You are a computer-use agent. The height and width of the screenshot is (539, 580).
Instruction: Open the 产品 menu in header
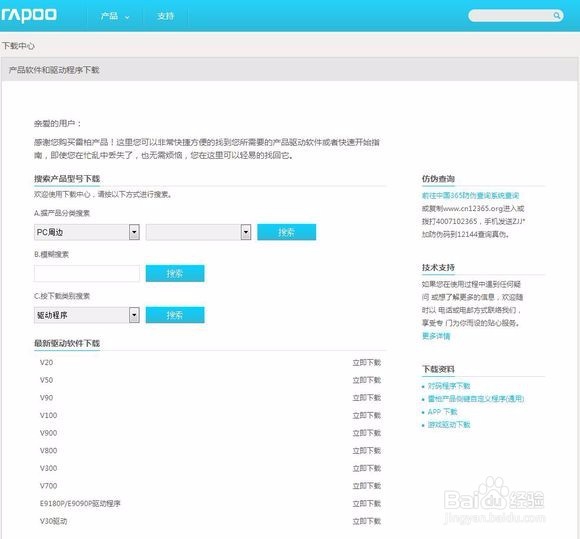tap(114, 16)
